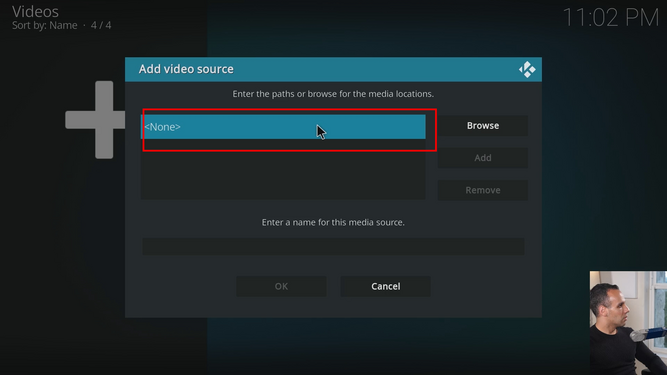Select the <None> path entry

tap(283, 127)
